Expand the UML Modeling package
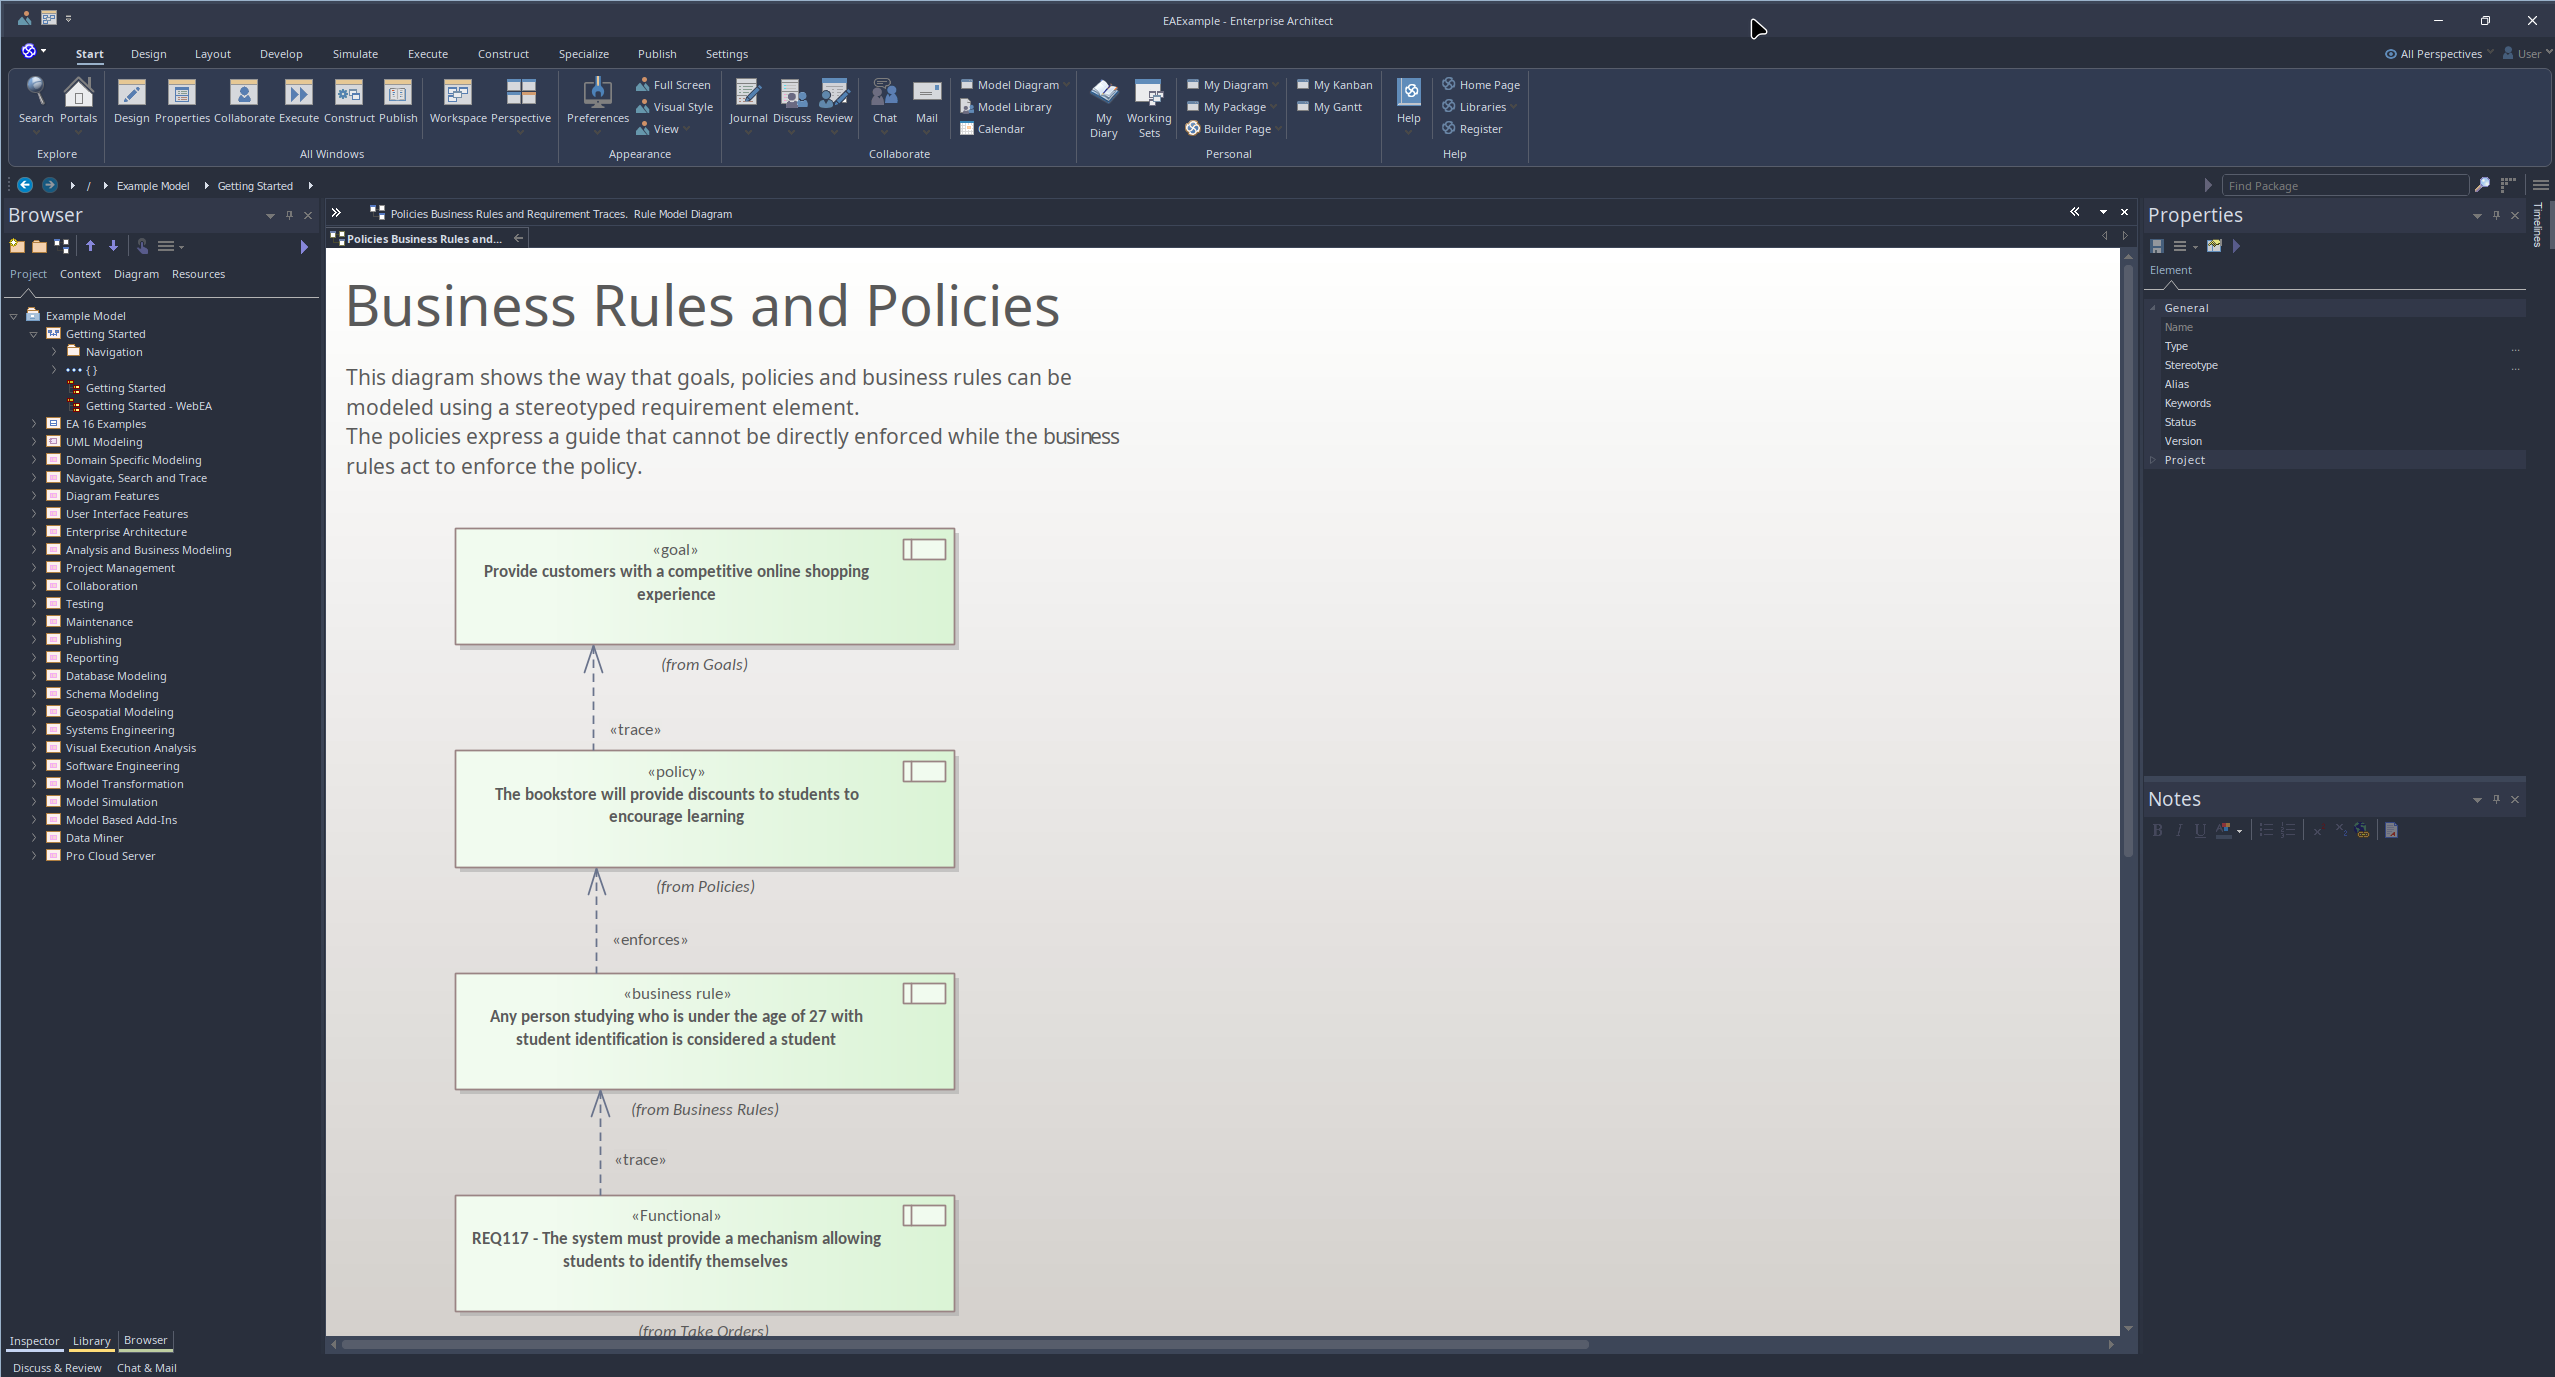This screenshot has width=2555, height=1377. 34,441
